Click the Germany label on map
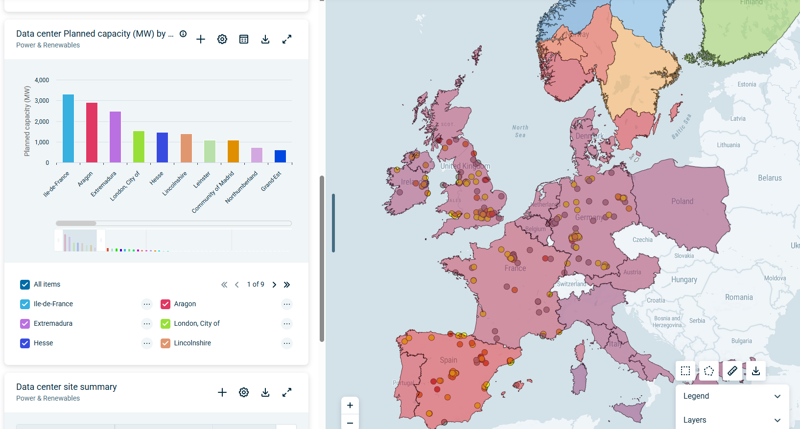This screenshot has height=429, width=800. pos(590,217)
